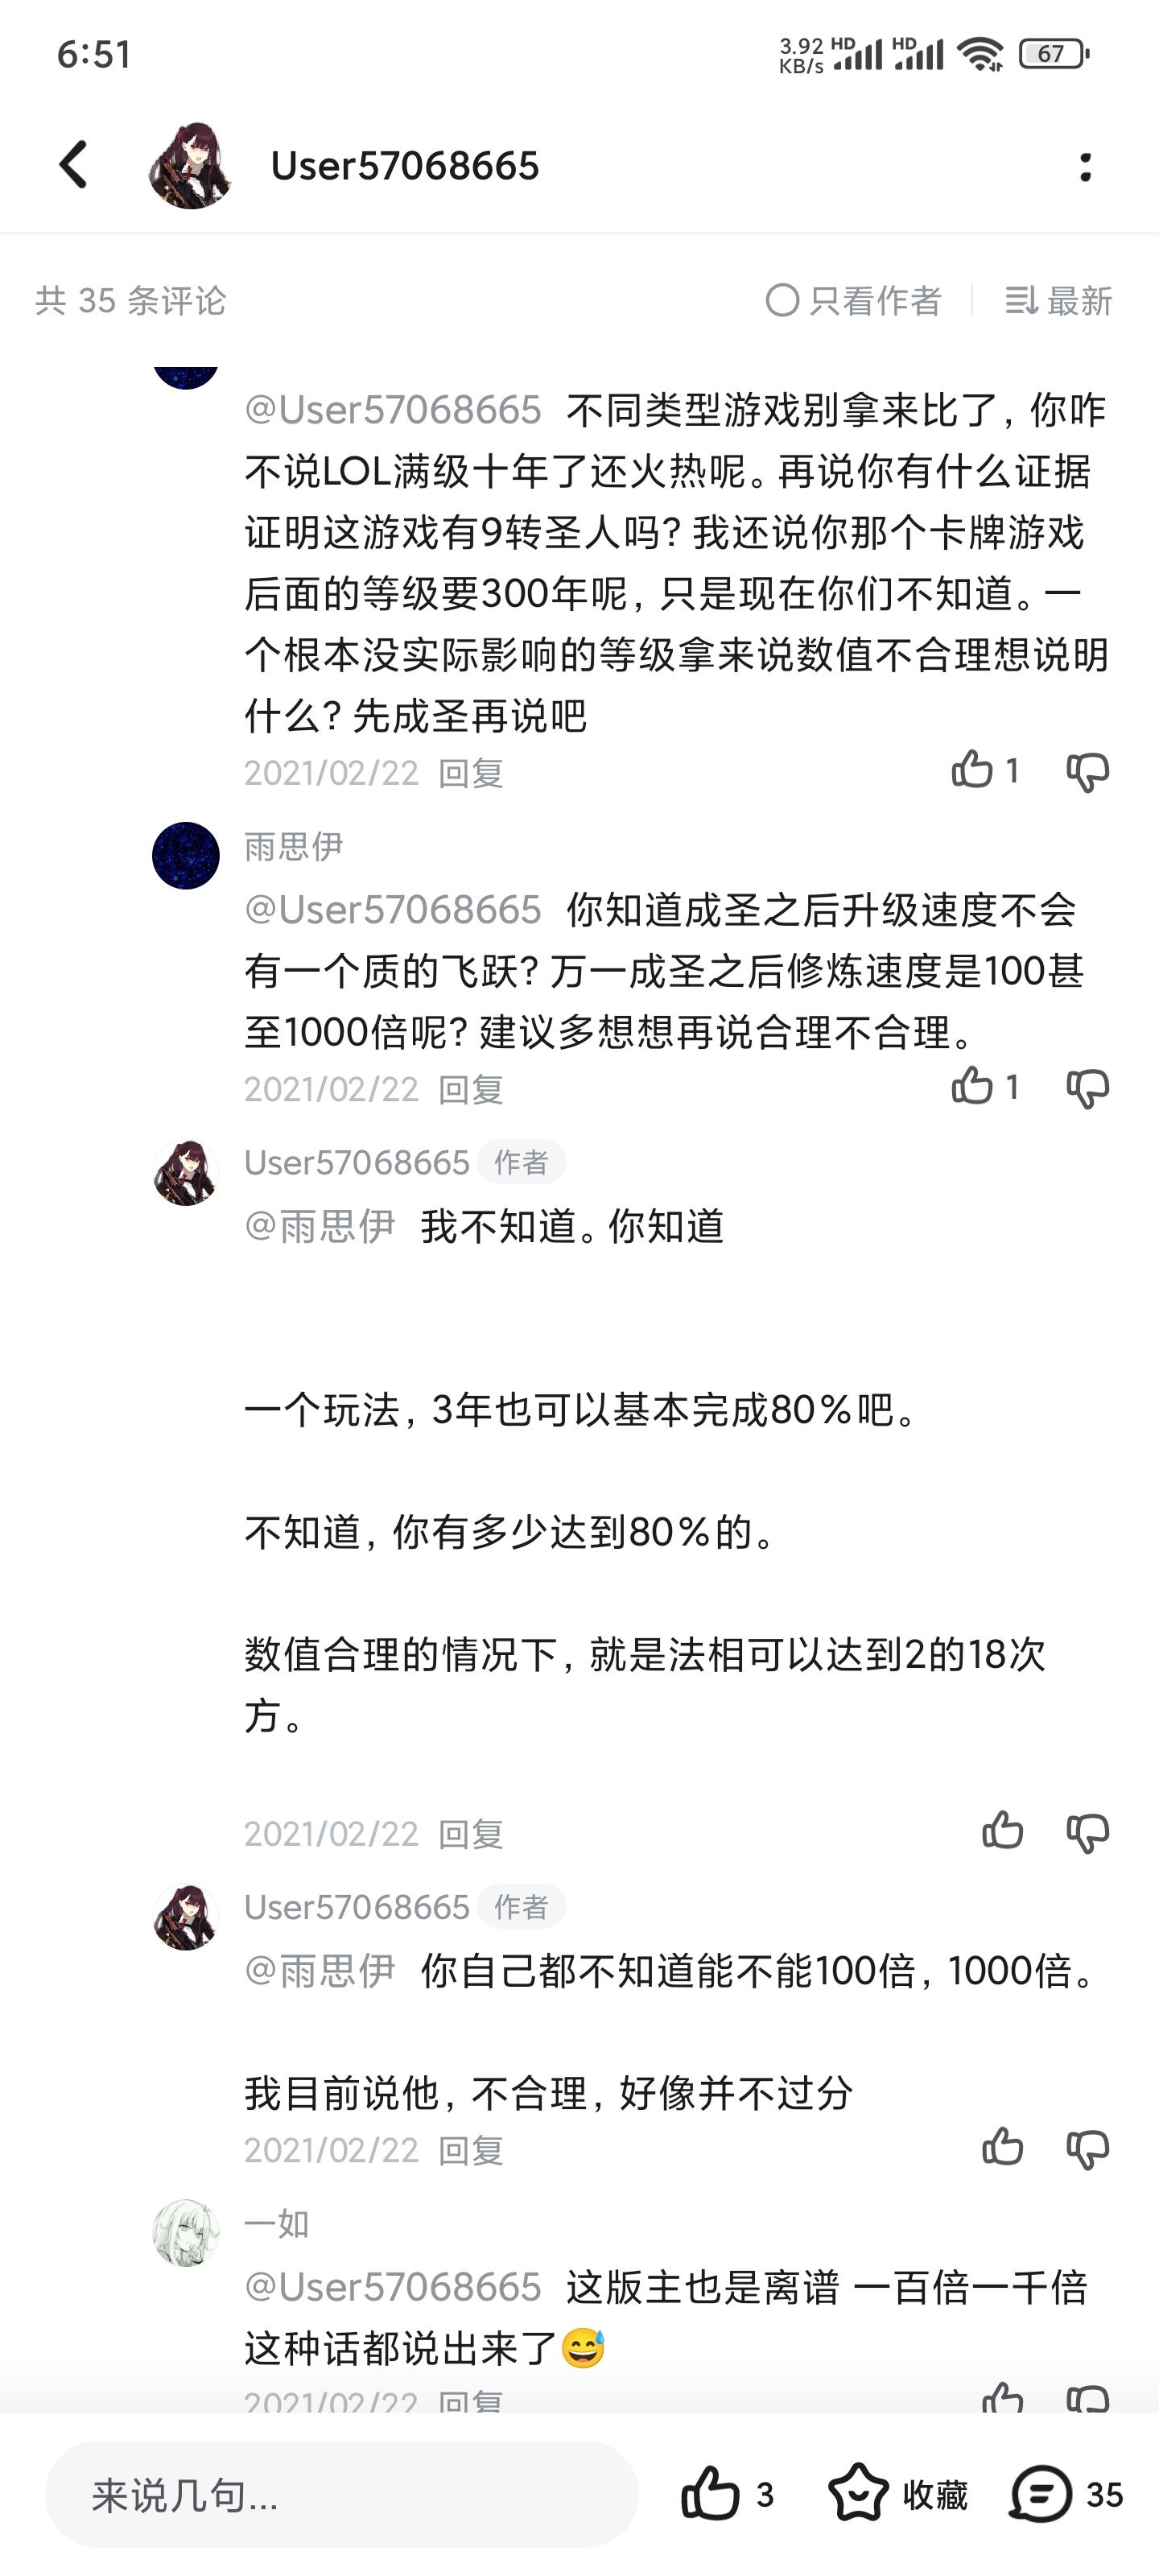Screen dimensions: 1159x2576
Task: Upvote the reply mentioning 2的18次方
Action: click(x=1002, y=1831)
